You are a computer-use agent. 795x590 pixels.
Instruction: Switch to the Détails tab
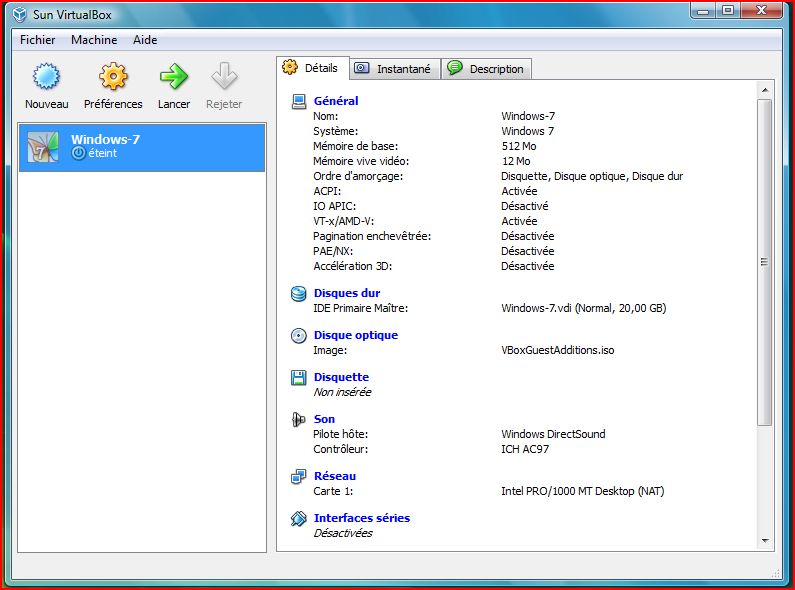[x=313, y=68]
